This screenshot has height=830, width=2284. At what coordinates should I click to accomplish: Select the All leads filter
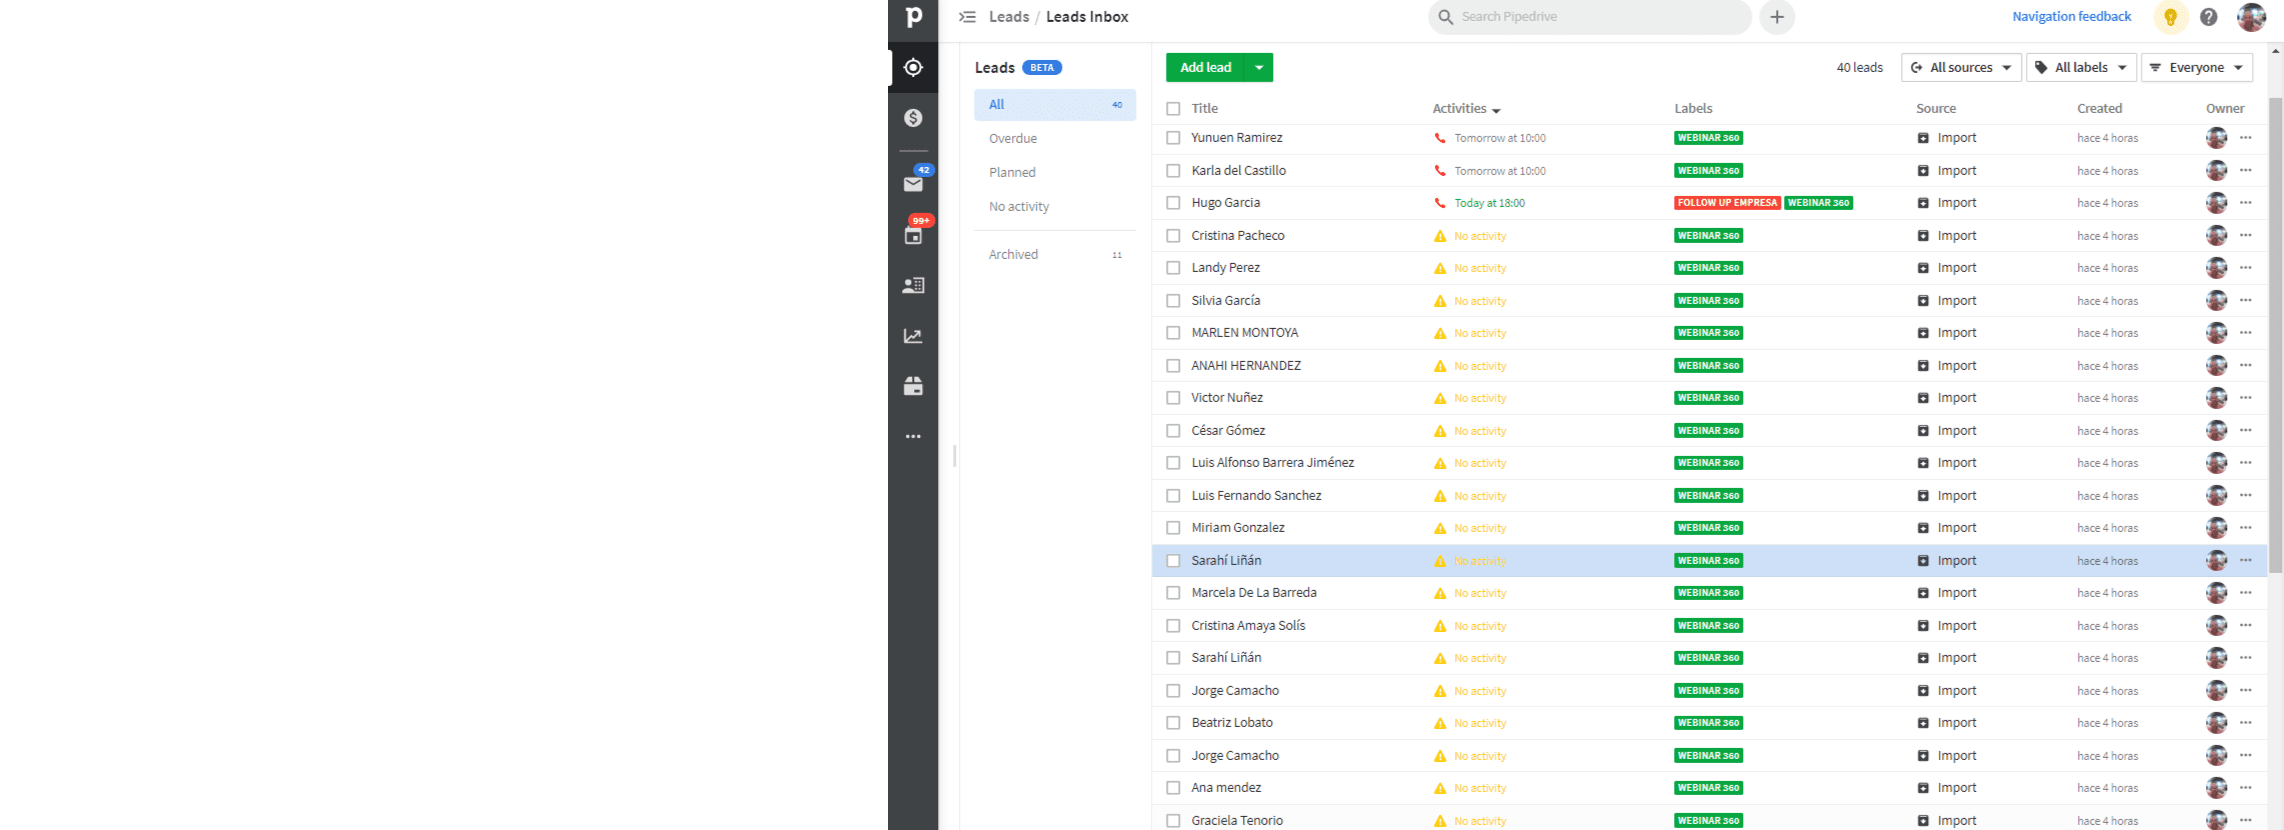click(x=1055, y=105)
